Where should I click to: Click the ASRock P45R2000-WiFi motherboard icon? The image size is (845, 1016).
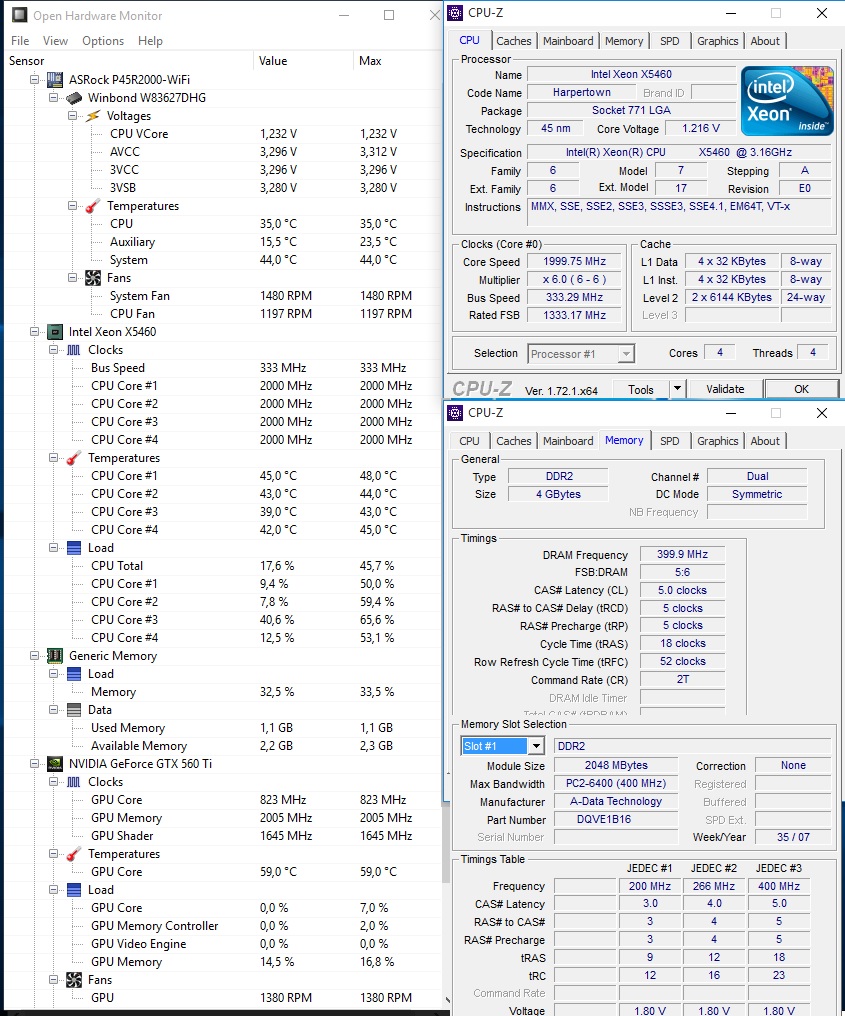tap(55, 80)
